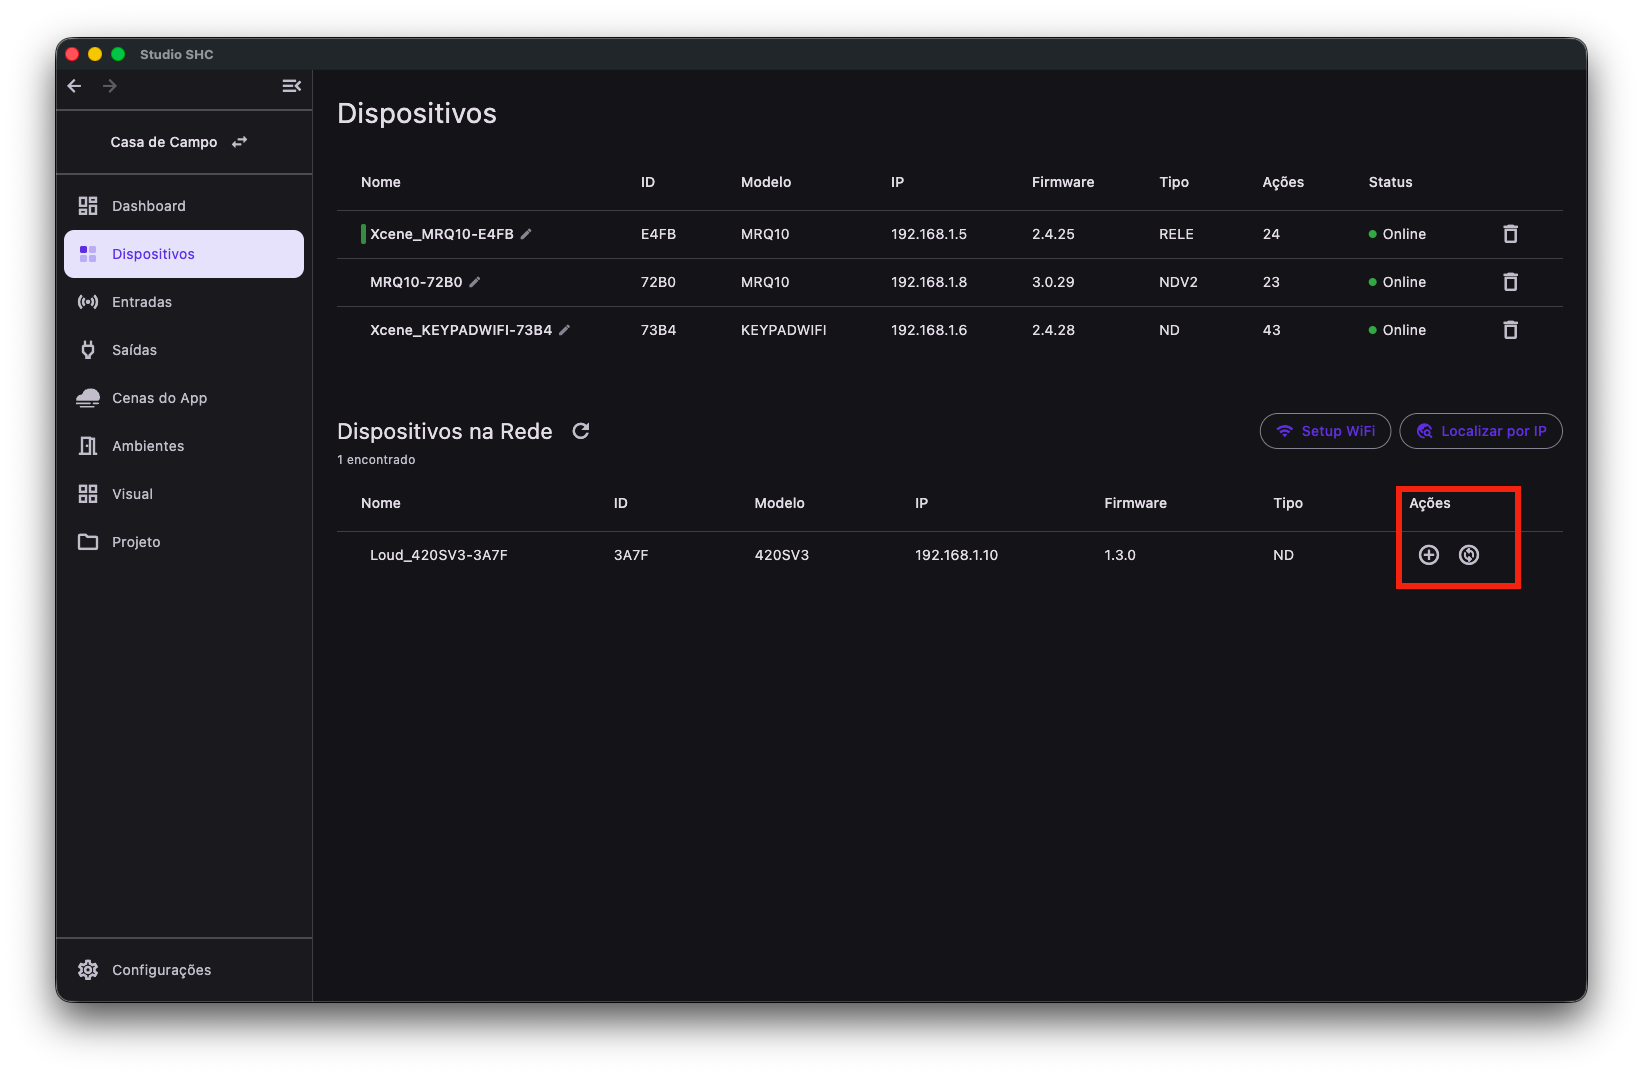Click IP address 192.168.1.8
This screenshot has width=1643, height=1076.
(x=929, y=282)
